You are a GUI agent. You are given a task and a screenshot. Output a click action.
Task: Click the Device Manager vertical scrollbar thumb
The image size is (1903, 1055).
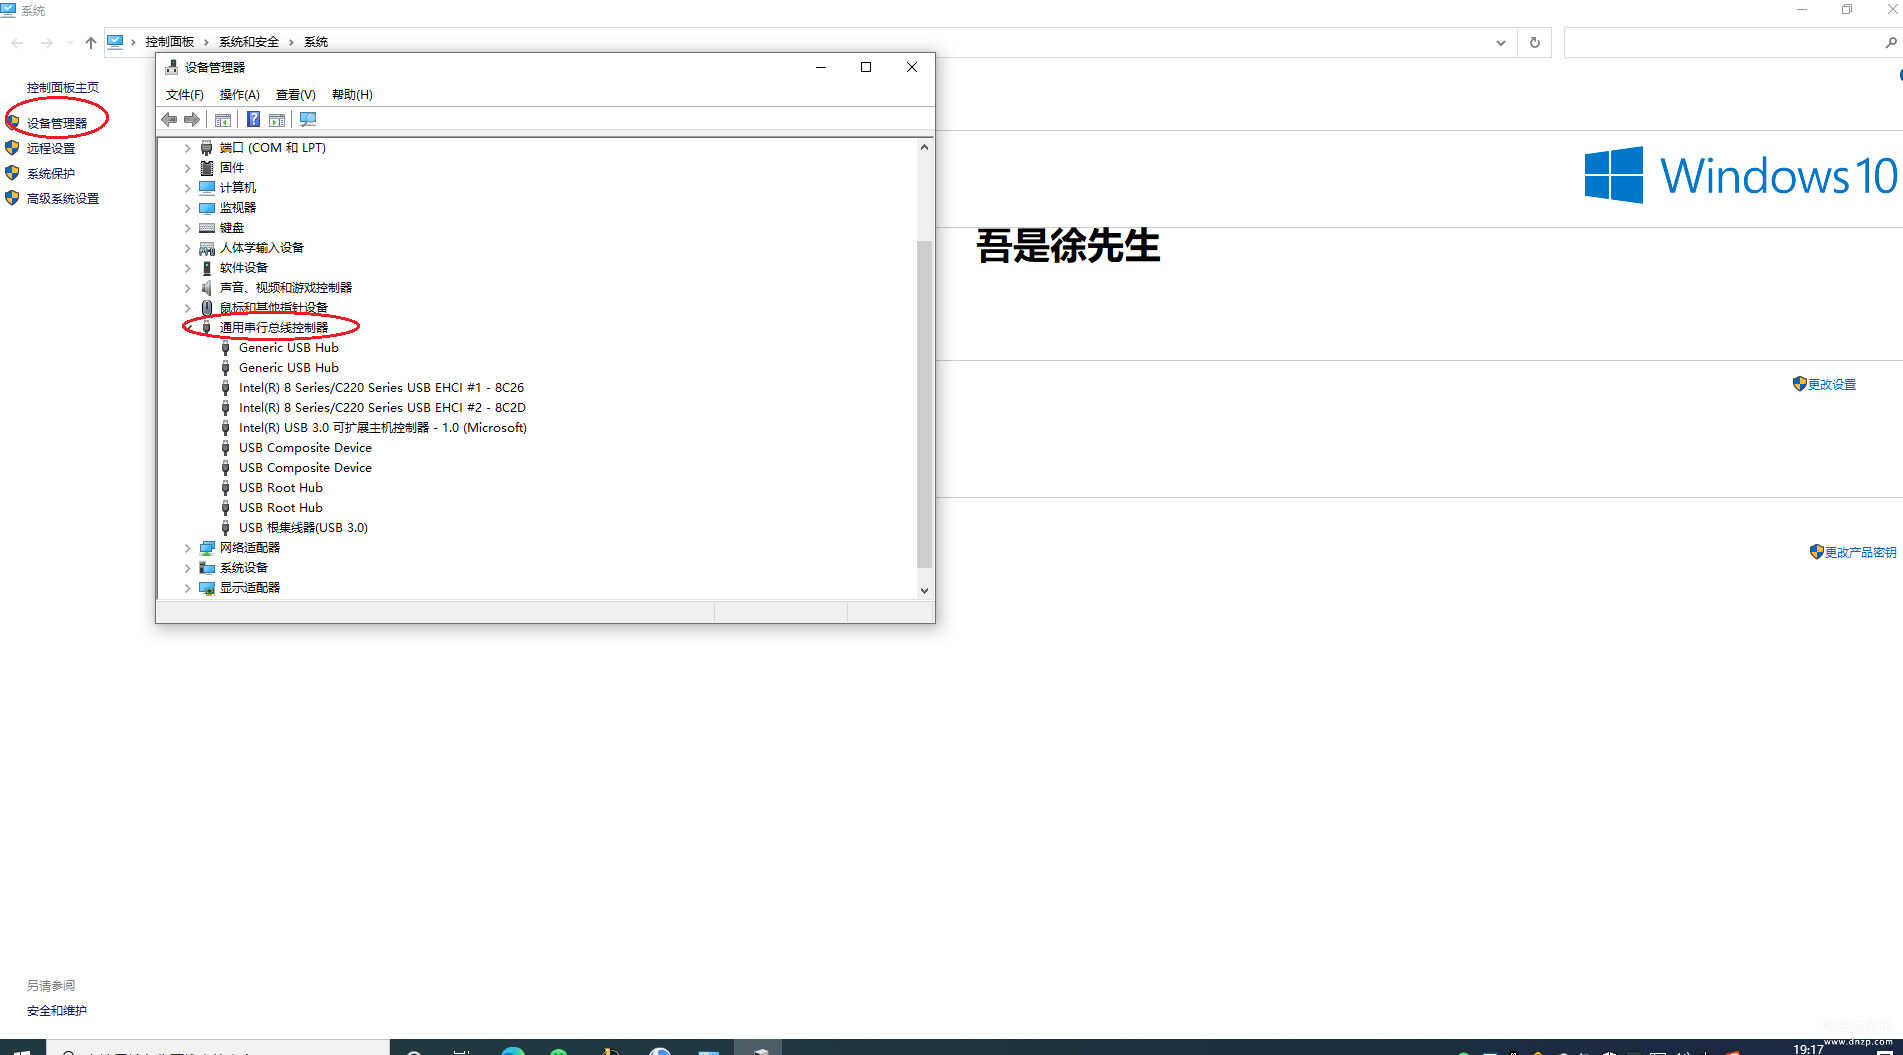point(924,404)
